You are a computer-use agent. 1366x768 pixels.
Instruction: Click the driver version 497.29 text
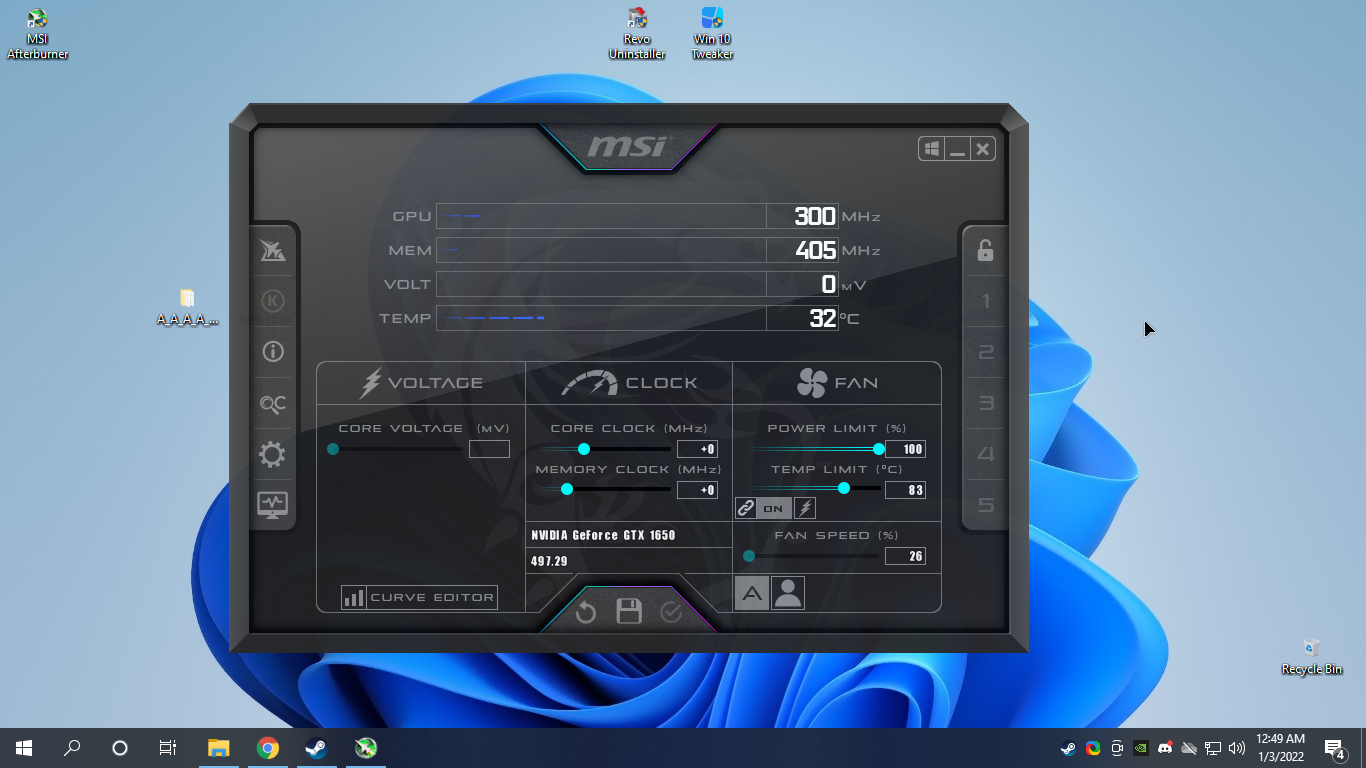(549, 561)
